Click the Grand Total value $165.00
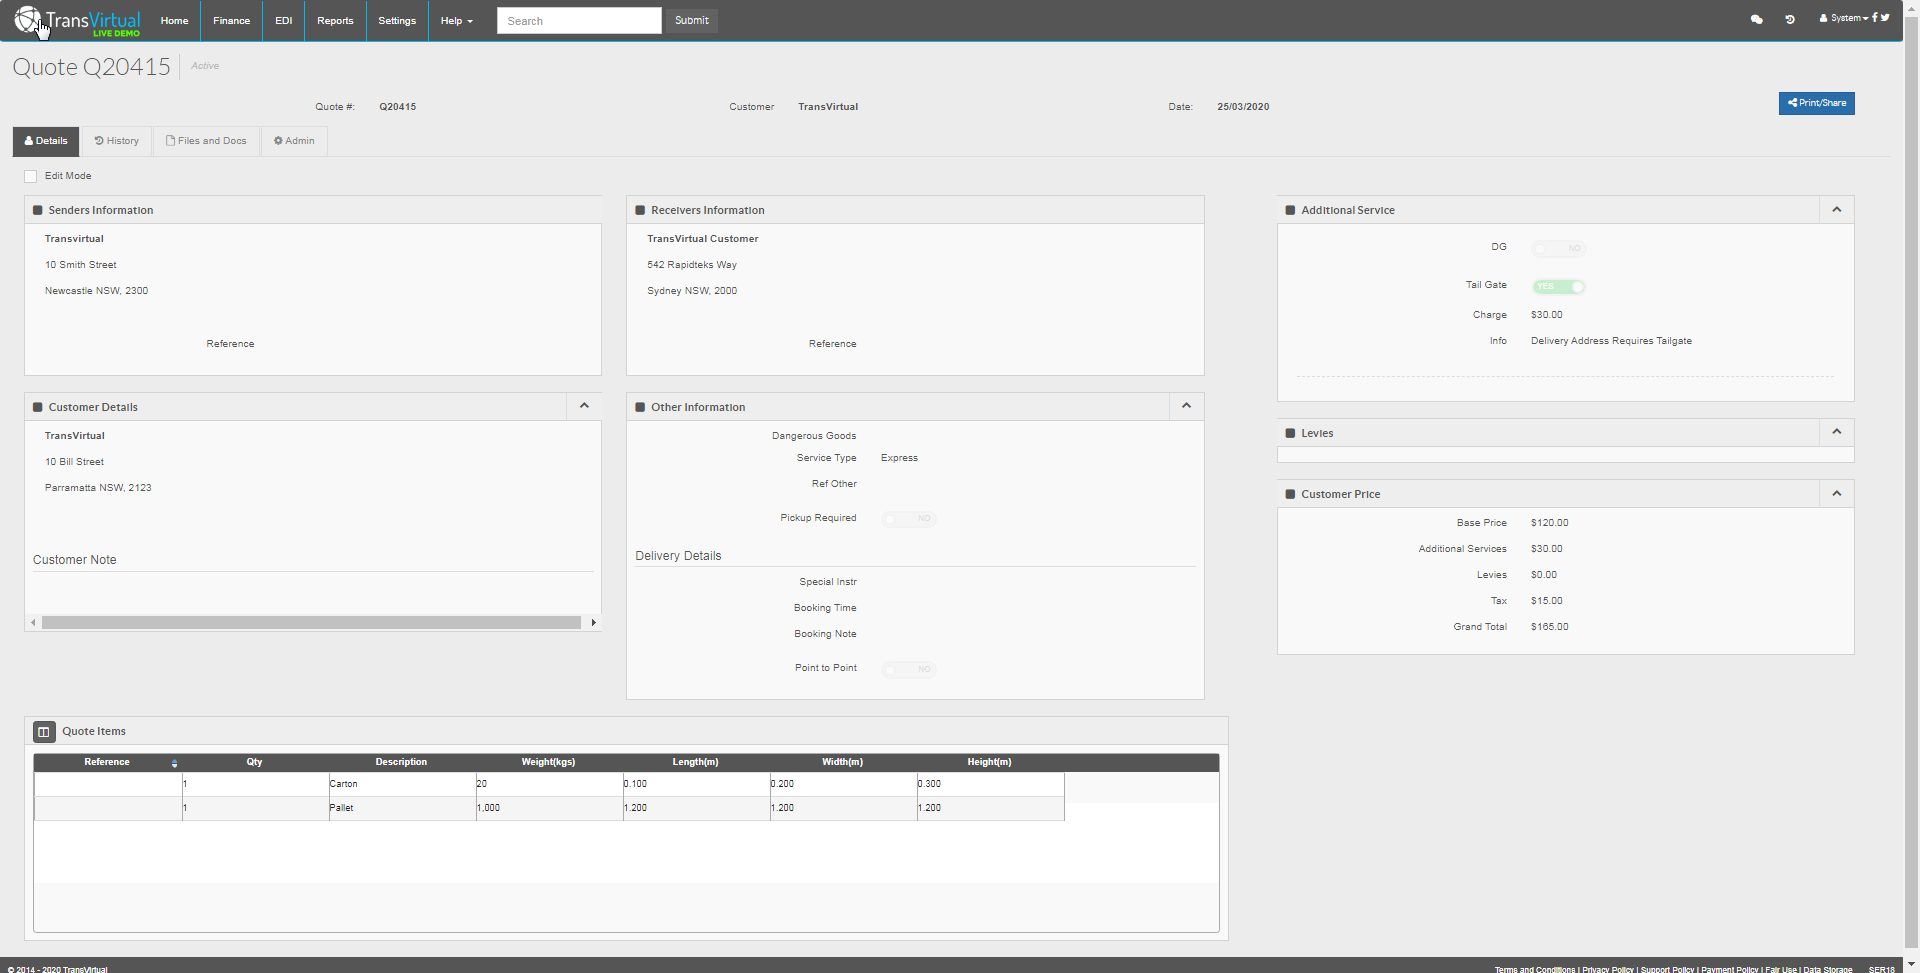Viewport: 1920px width, 973px height. tap(1550, 627)
